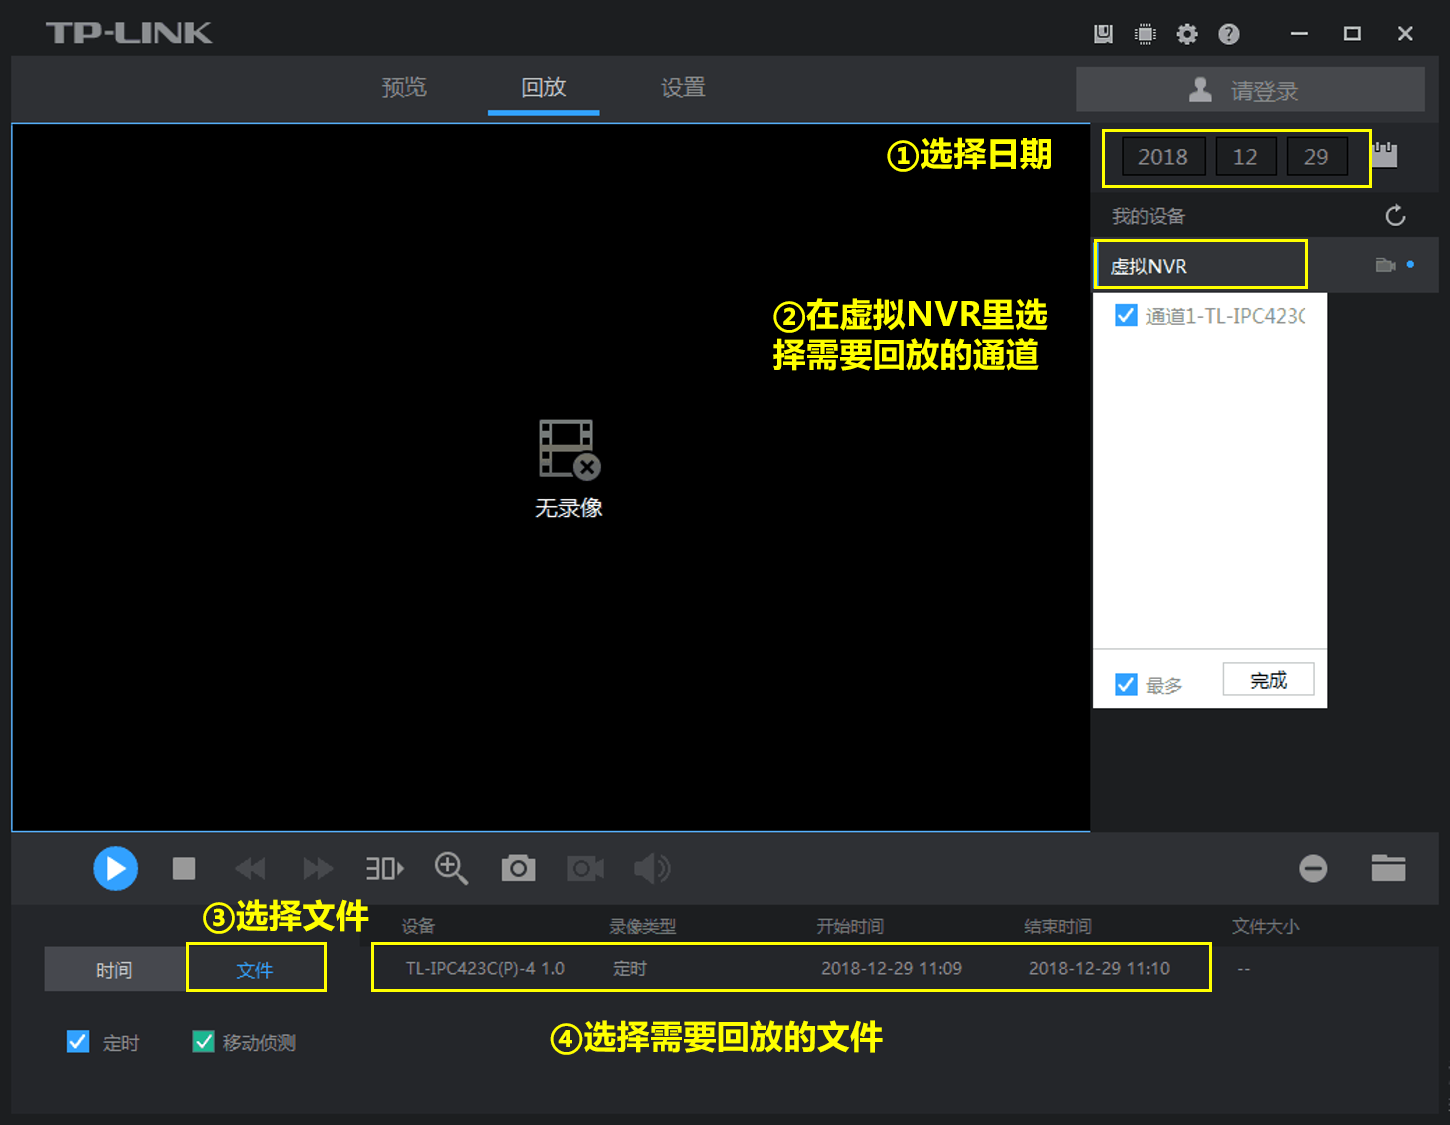The width and height of the screenshot is (1450, 1125).
Task: Click the month field 12
Action: click(1245, 157)
